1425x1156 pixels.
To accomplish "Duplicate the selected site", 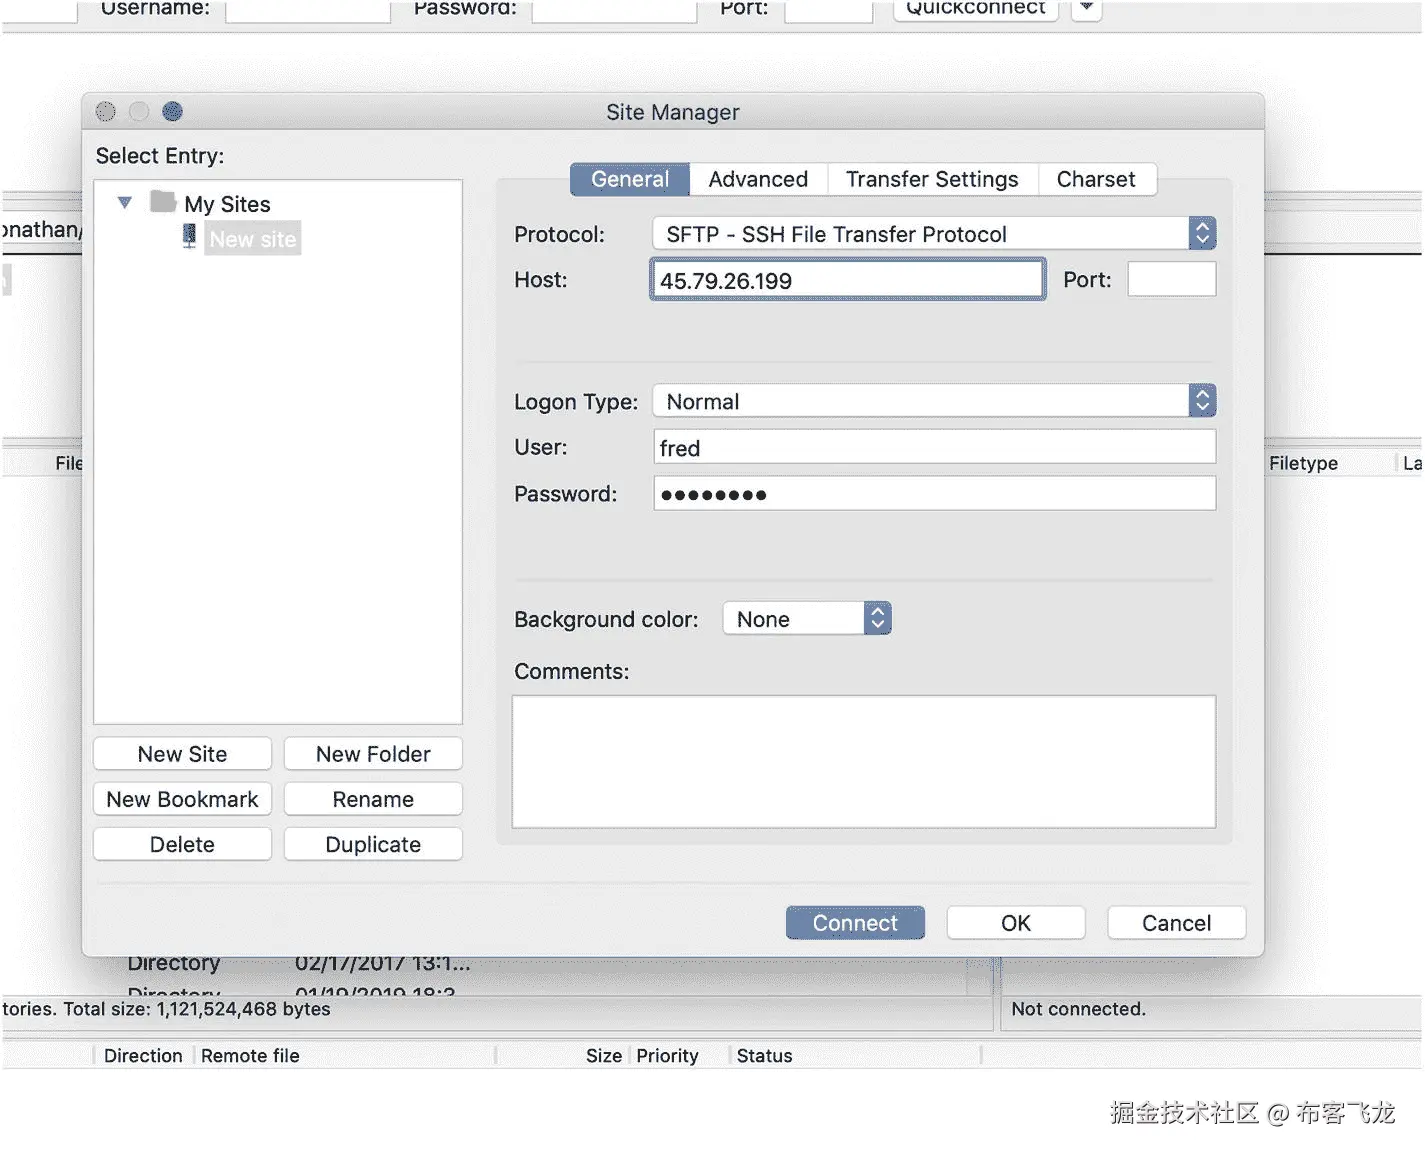I will coord(373,844).
